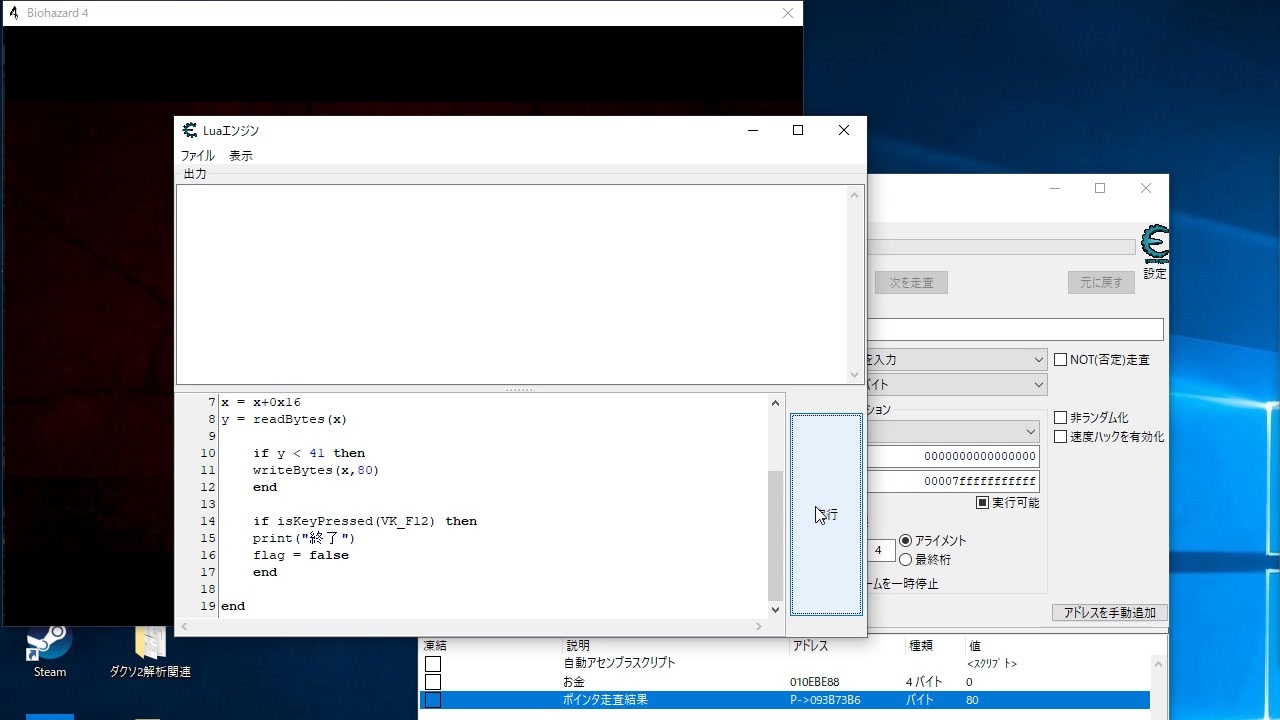
Task: Click the output pane scroll-down arrow
Action: click(855, 375)
